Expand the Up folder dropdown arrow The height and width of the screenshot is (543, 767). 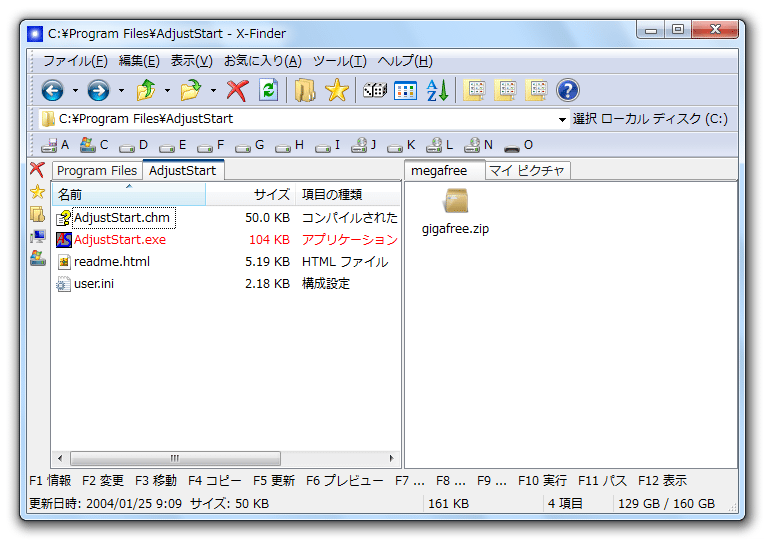(167, 90)
